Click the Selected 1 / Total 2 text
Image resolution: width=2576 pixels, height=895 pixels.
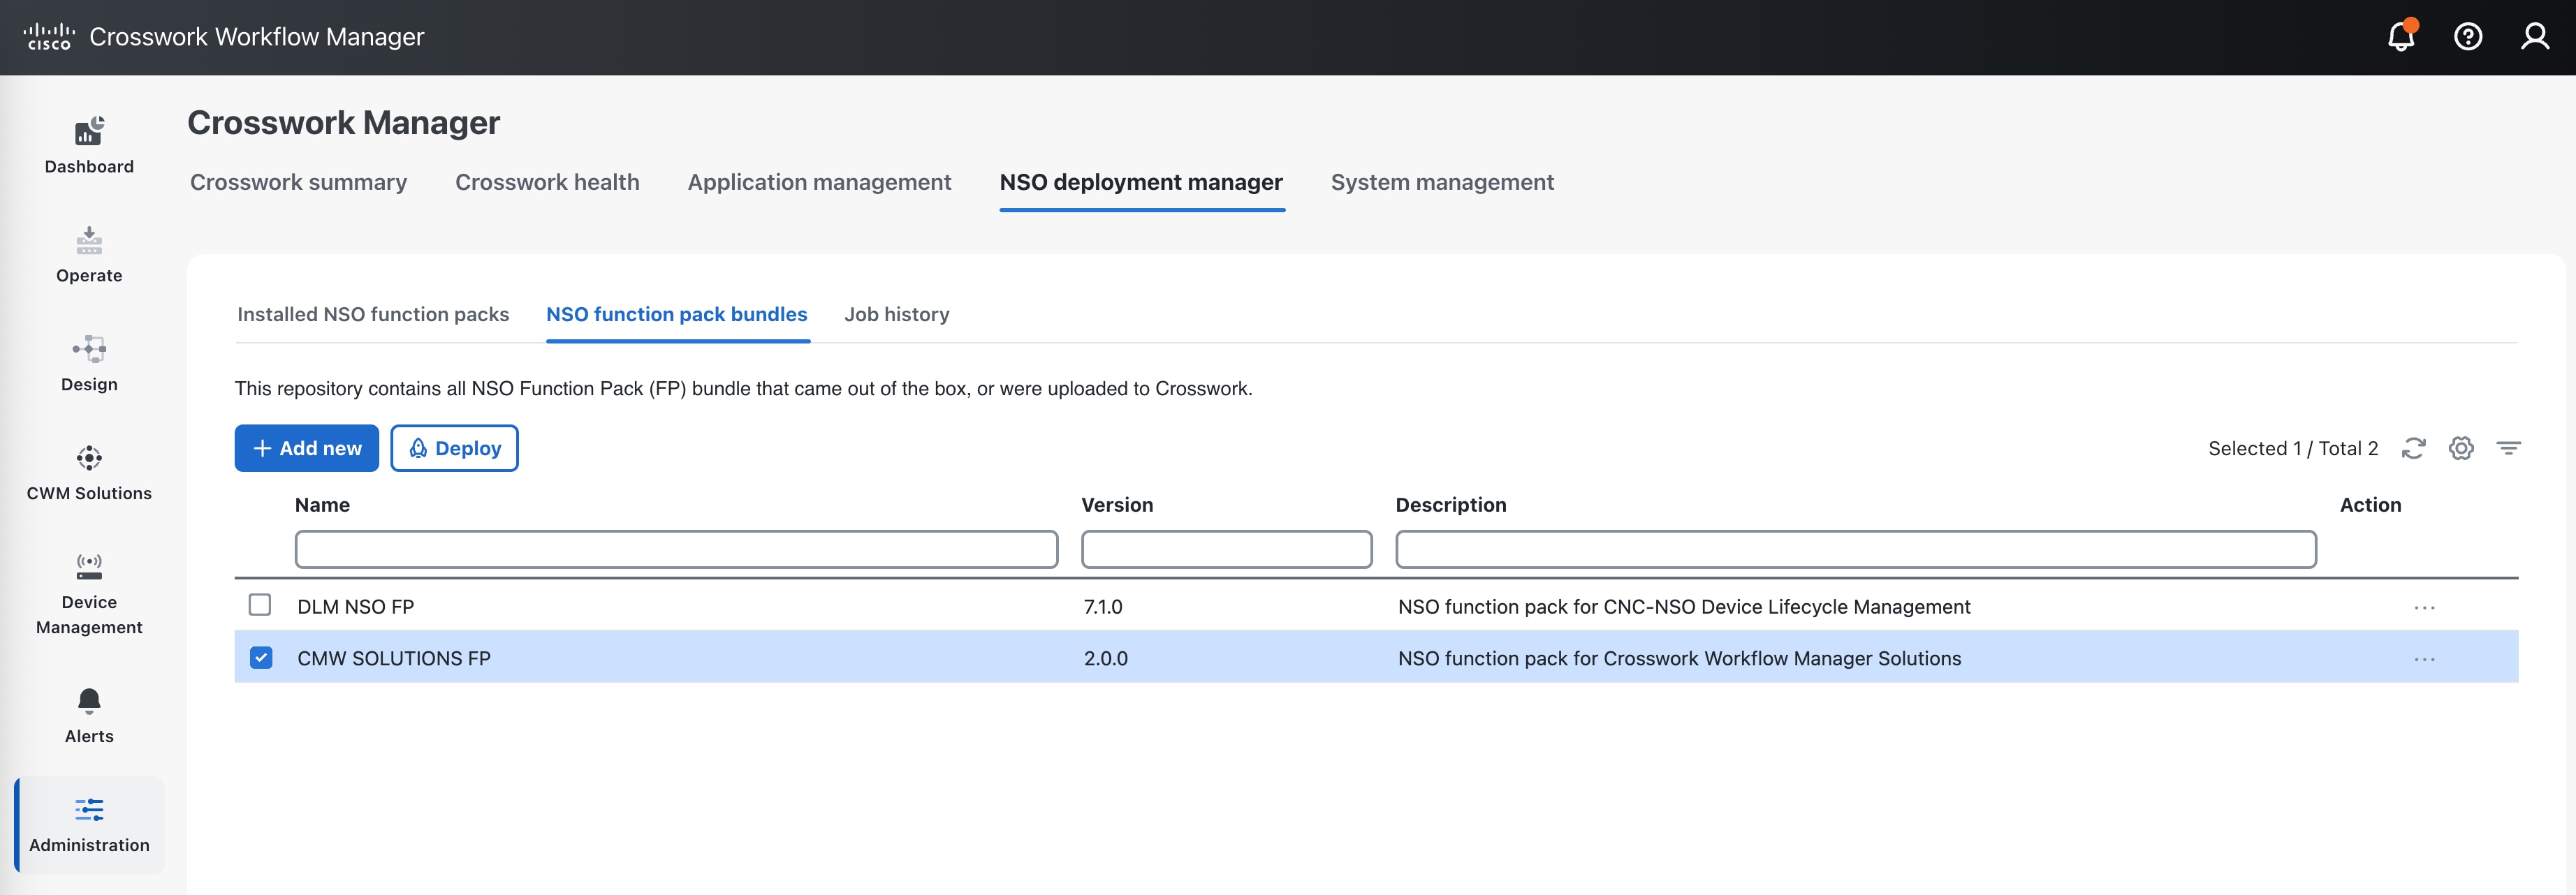(2293, 448)
